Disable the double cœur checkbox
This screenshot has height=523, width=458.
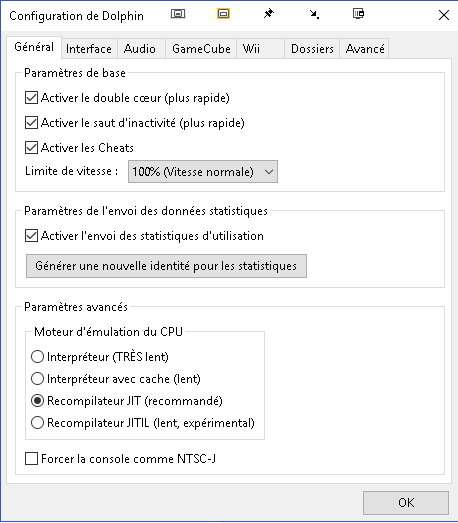point(31,98)
